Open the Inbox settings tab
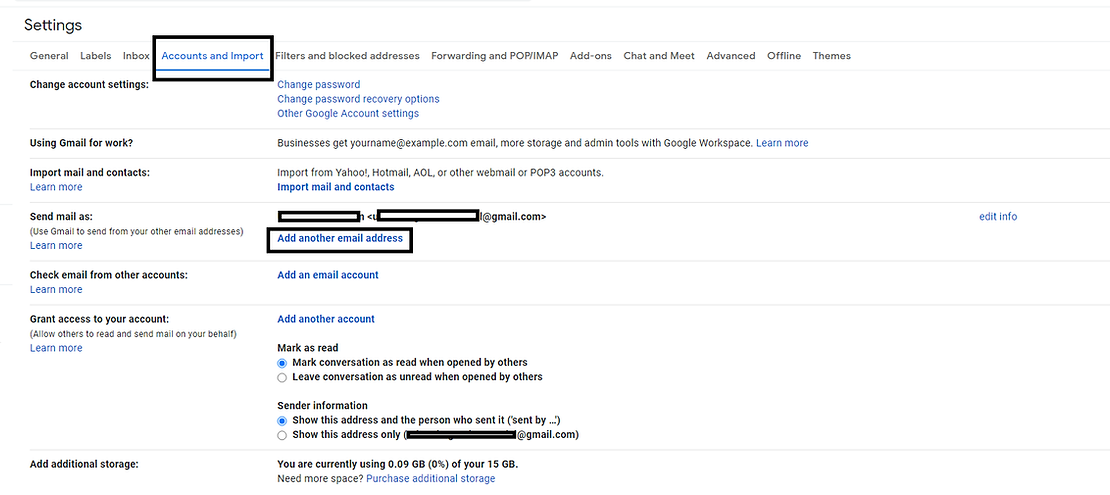Image resolution: width=1110 pixels, height=495 pixels. pyautogui.click(x=136, y=56)
